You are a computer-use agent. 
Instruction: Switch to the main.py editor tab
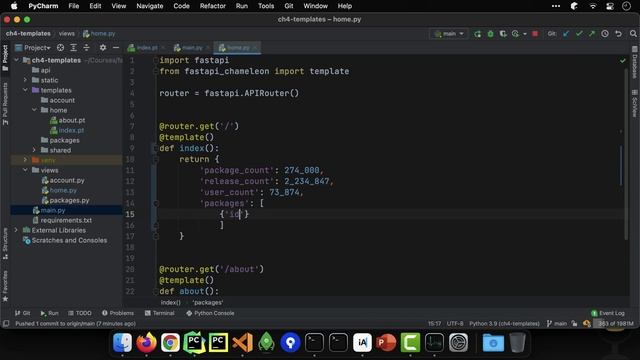192,48
